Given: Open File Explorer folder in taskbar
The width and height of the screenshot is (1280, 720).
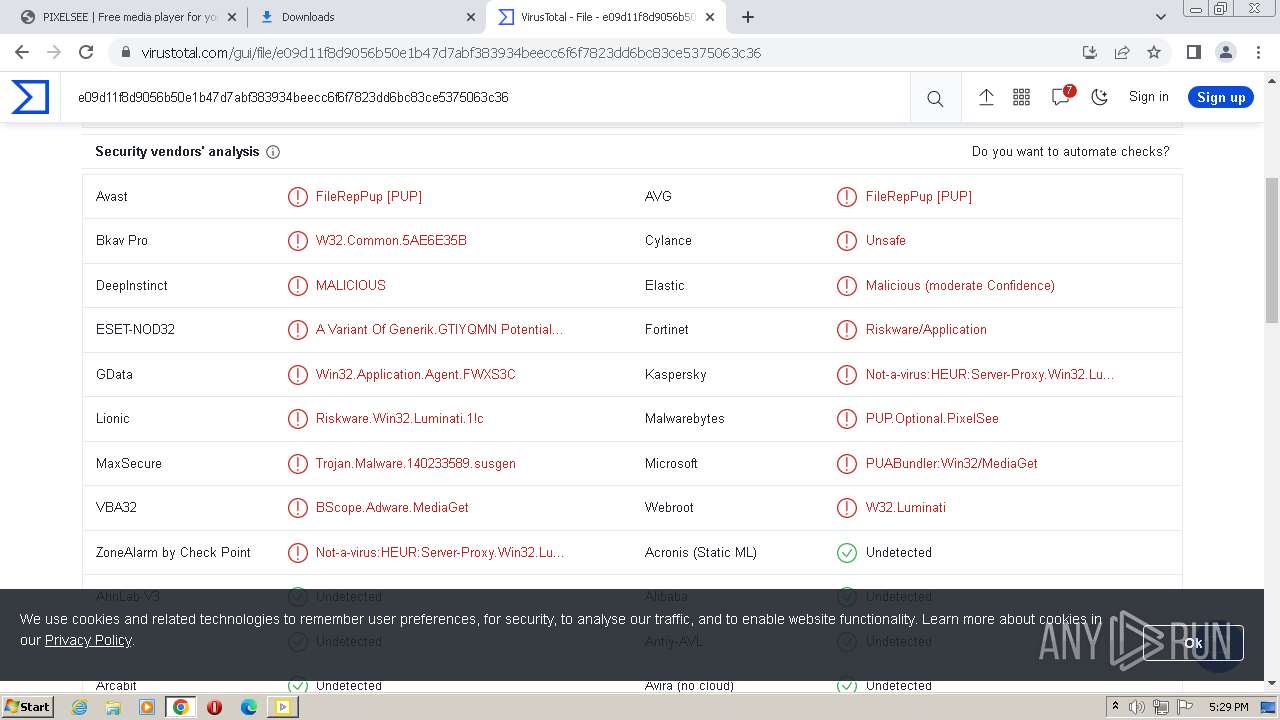Looking at the screenshot, I should click(113, 707).
